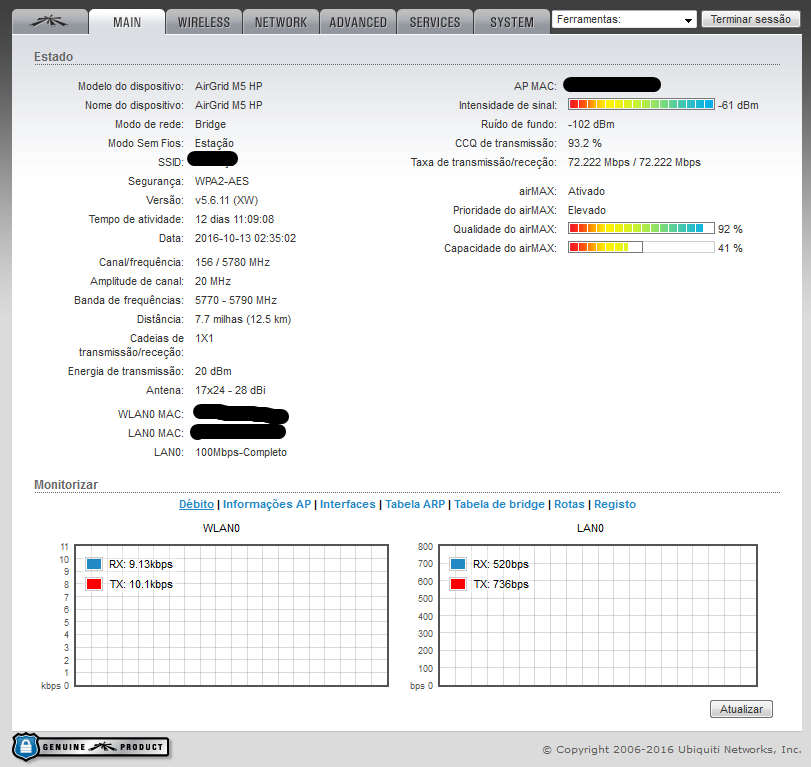Open the Tabela de bridge link
Screen dimensions: 811x767
[x=499, y=504]
